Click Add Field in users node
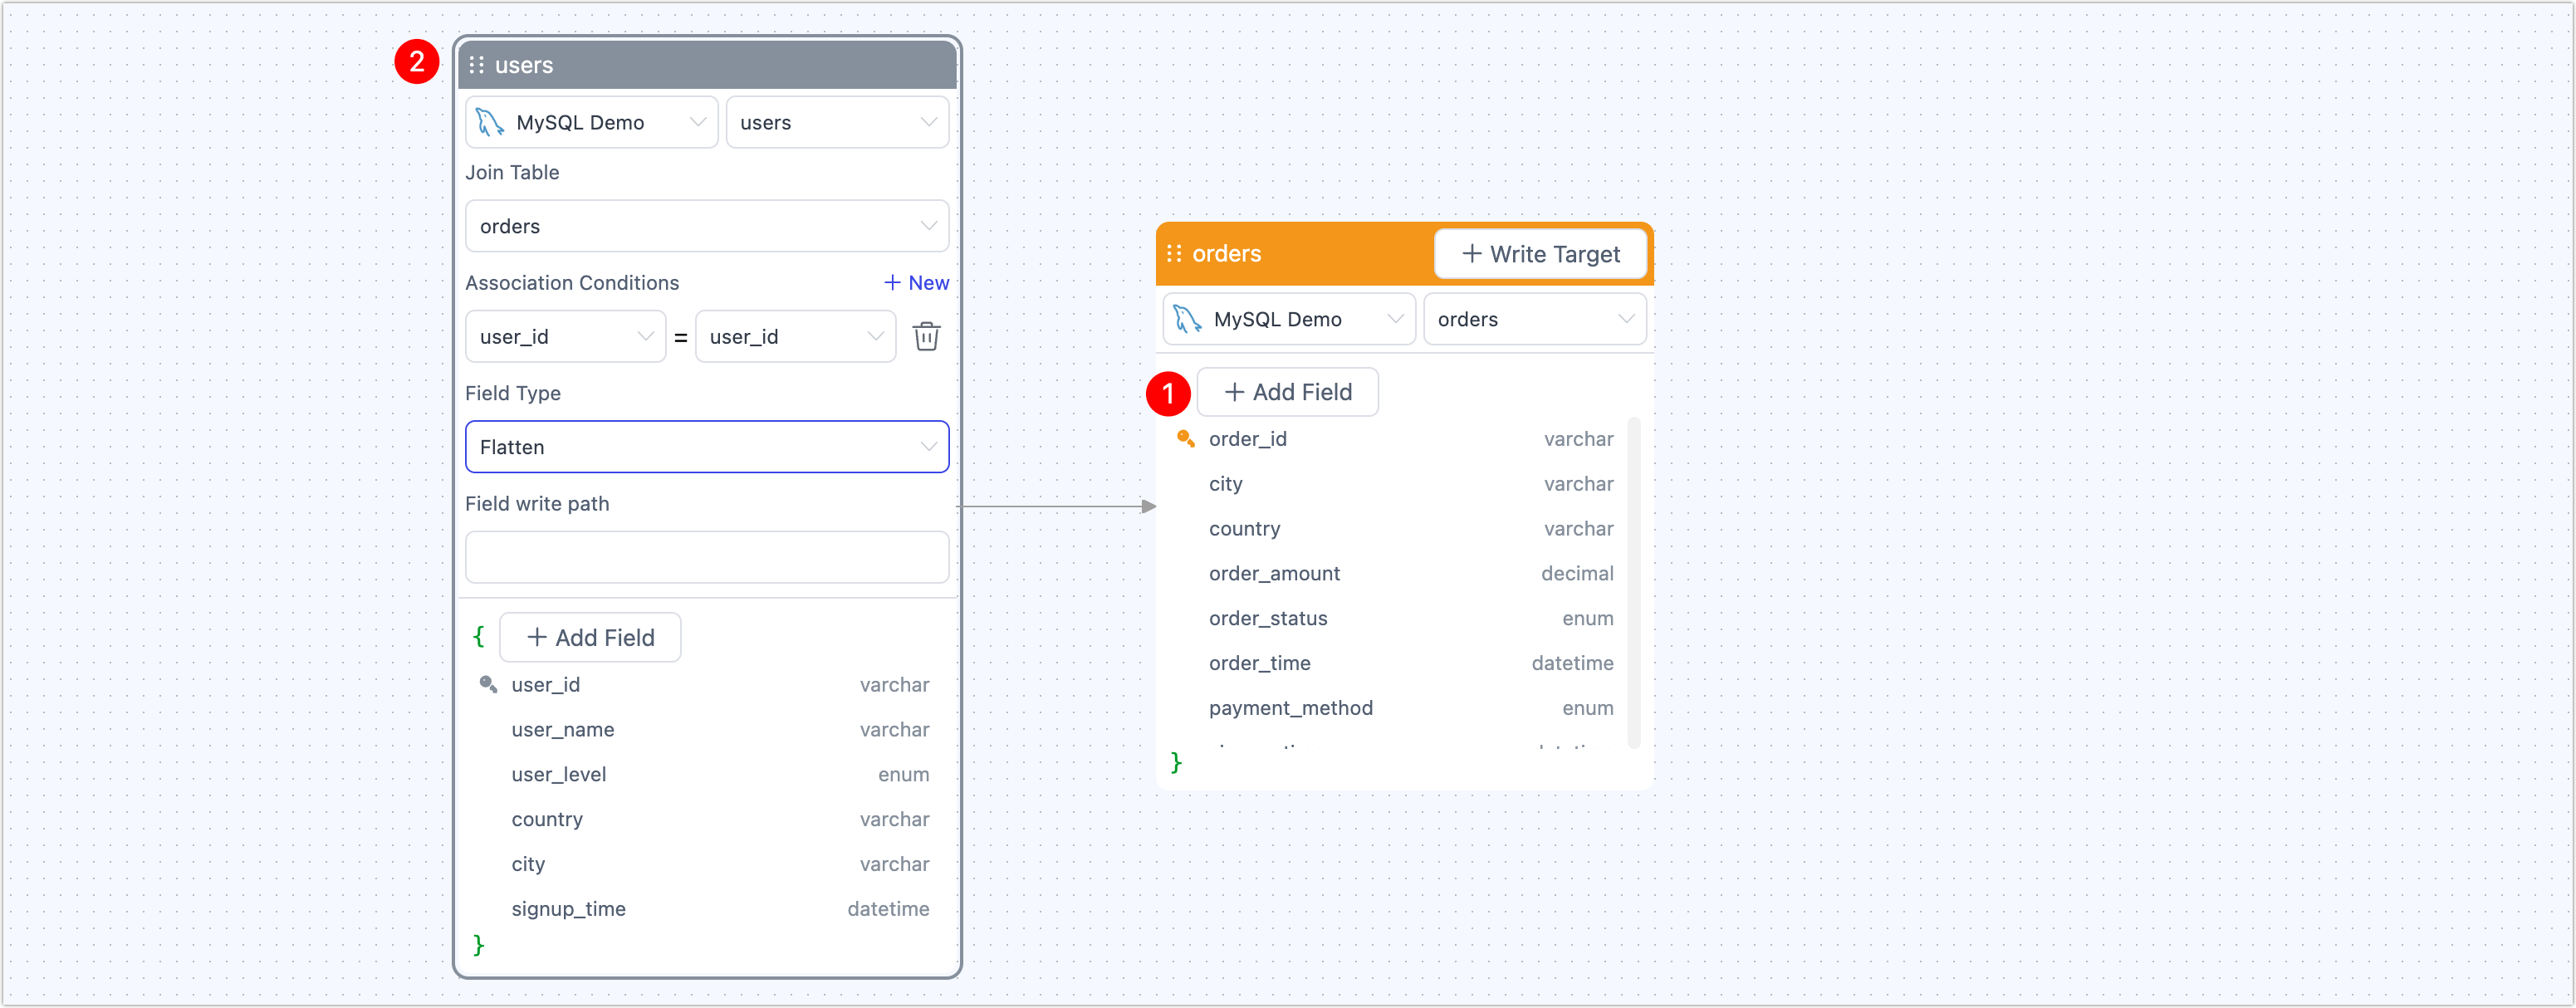Screen dimensions: 2576x1008 (590, 637)
